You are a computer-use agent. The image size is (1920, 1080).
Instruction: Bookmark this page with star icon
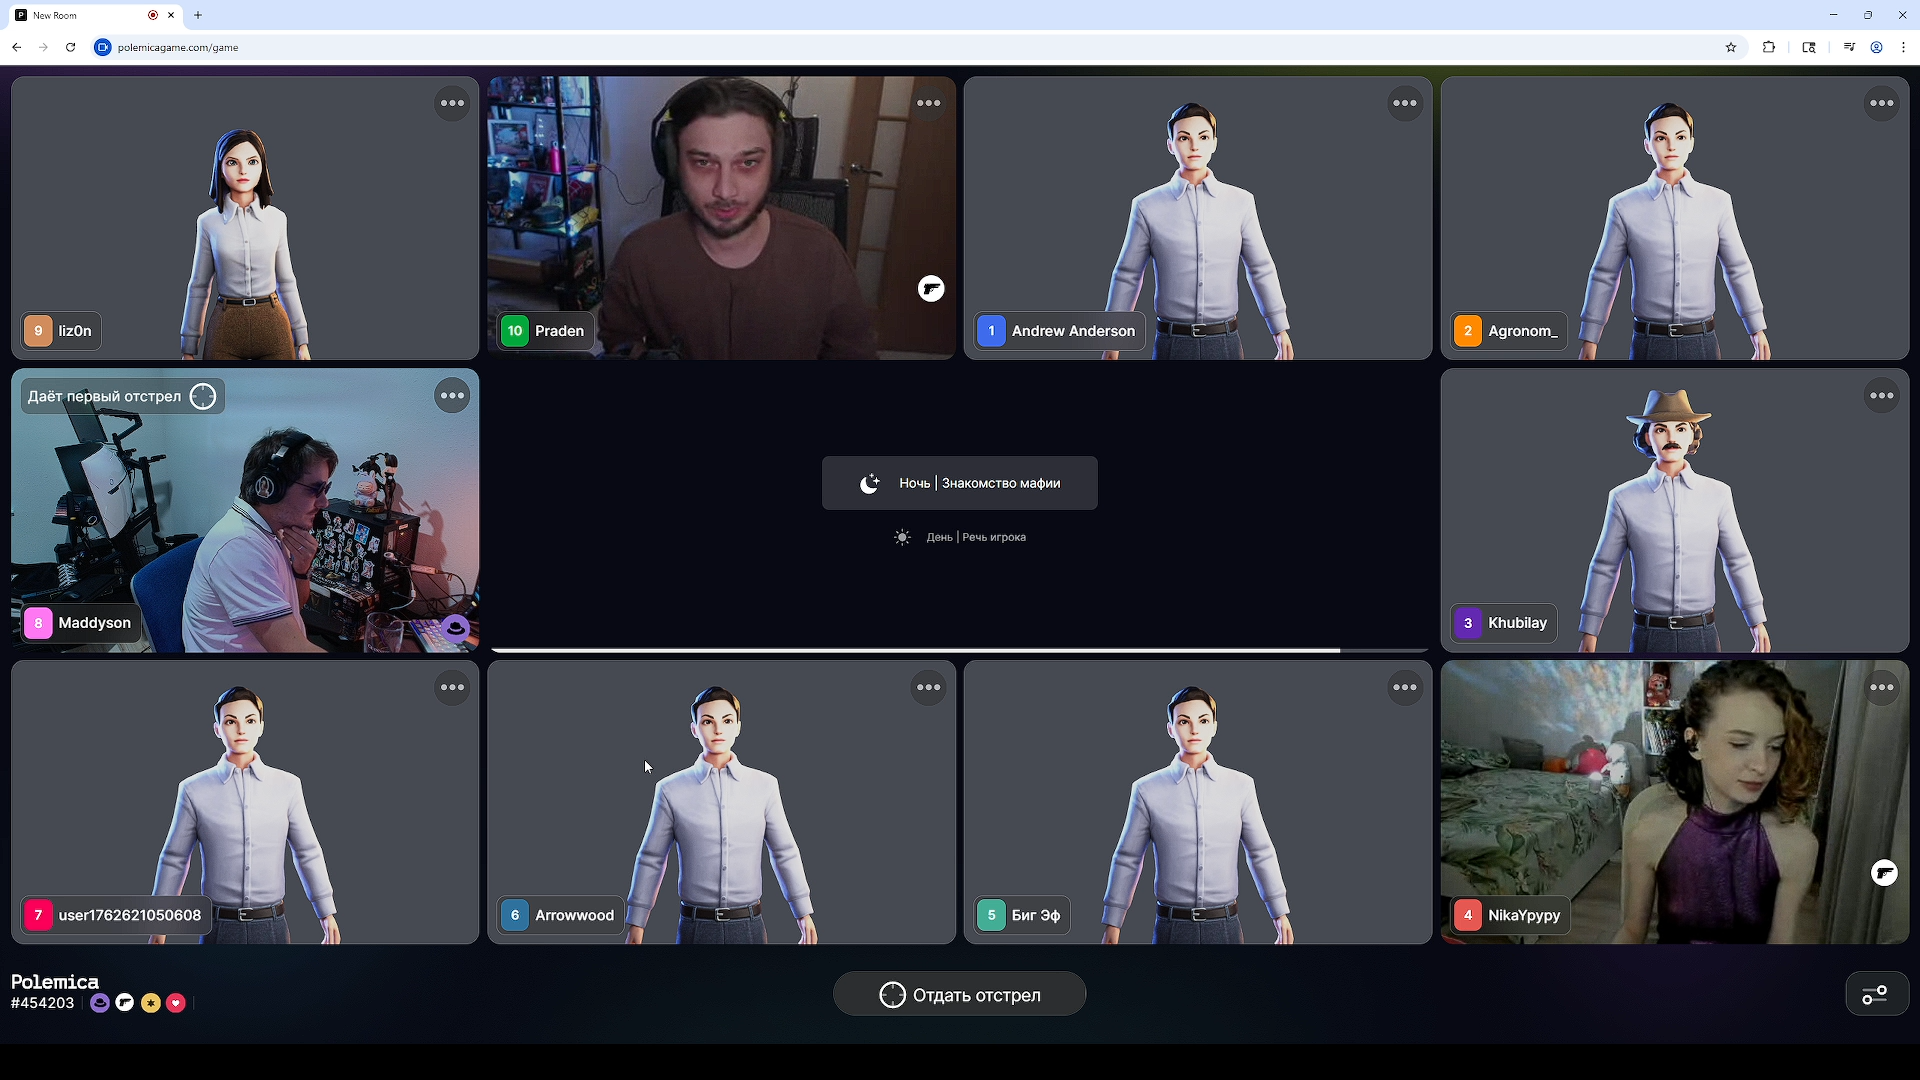pos(1731,47)
